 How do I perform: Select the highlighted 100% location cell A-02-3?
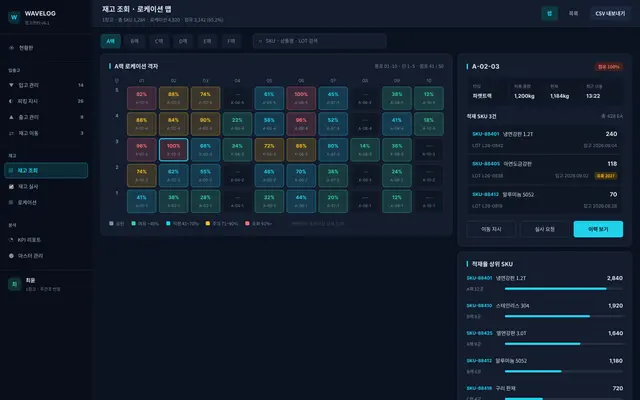pos(173,149)
